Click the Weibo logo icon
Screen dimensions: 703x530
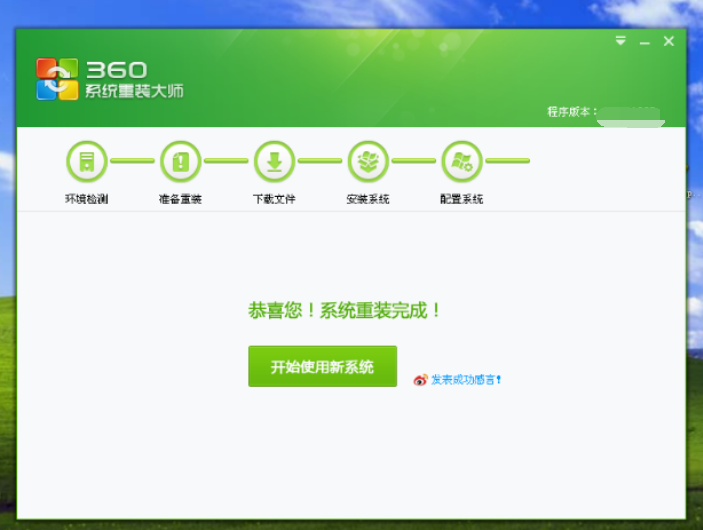pos(420,380)
